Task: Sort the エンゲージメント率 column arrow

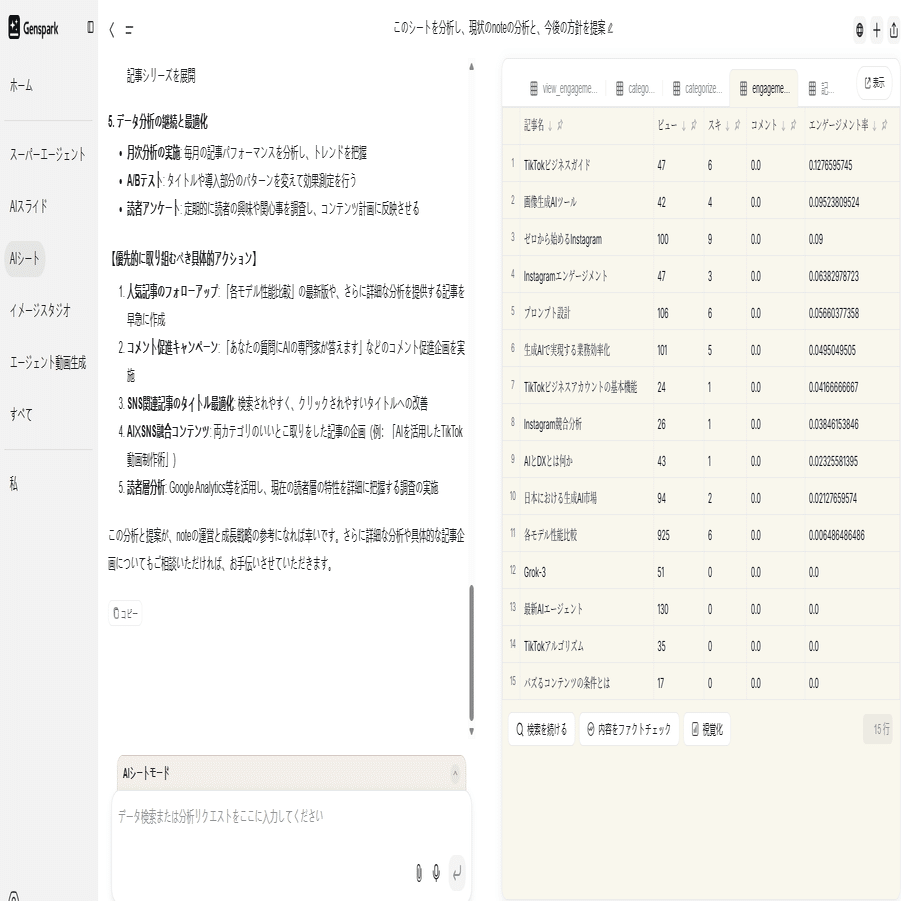Action: pyautogui.click(x=875, y=125)
